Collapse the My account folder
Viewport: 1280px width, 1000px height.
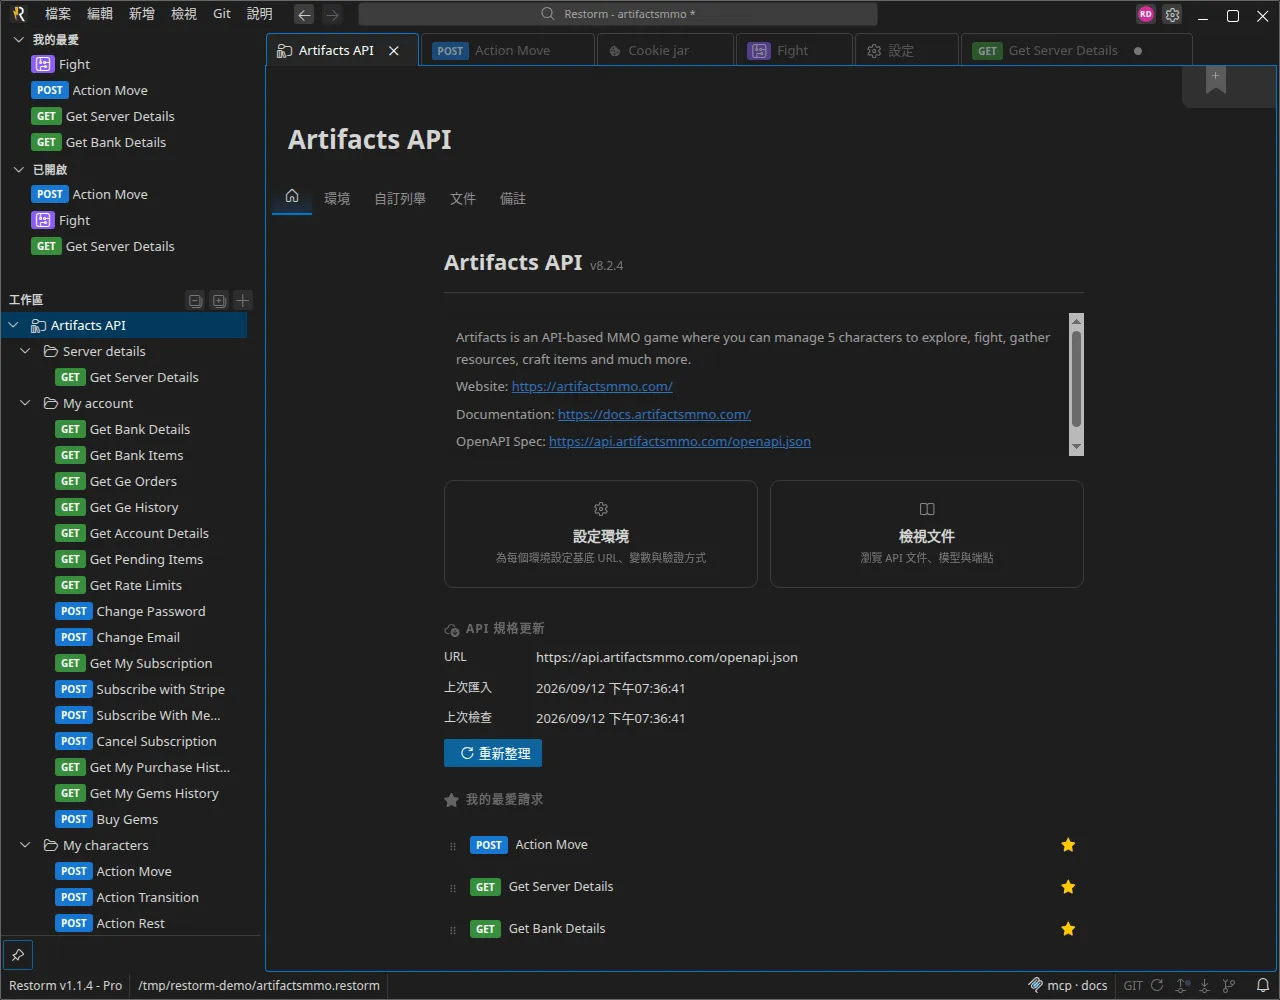tap(26, 404)
